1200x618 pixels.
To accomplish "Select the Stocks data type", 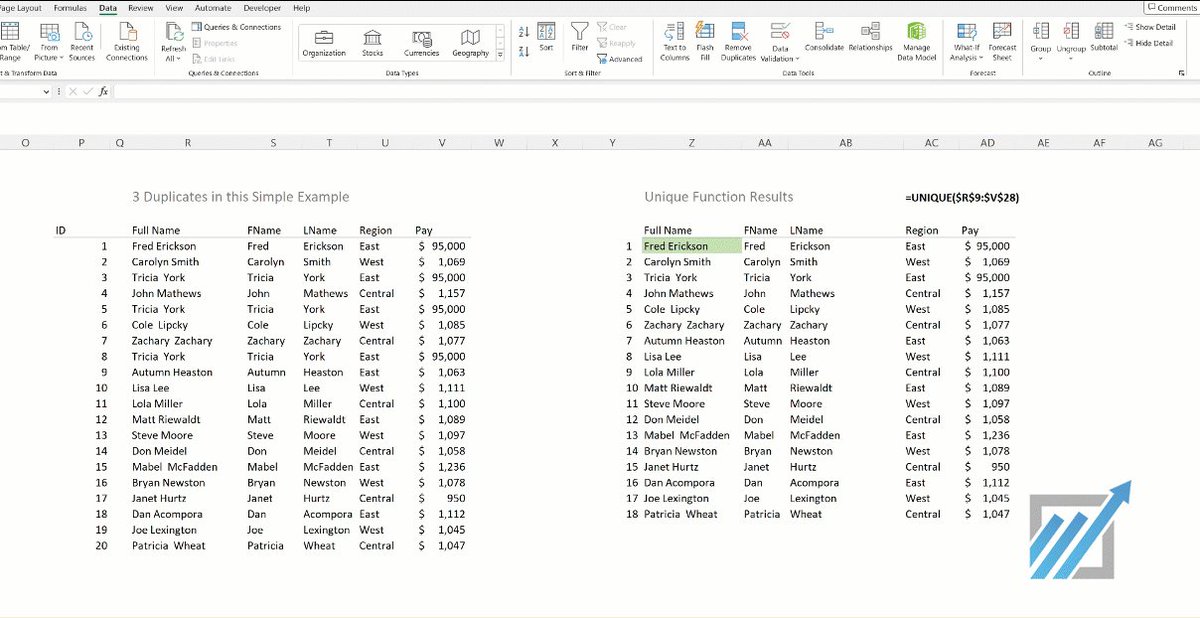I will tap(372, 42).
